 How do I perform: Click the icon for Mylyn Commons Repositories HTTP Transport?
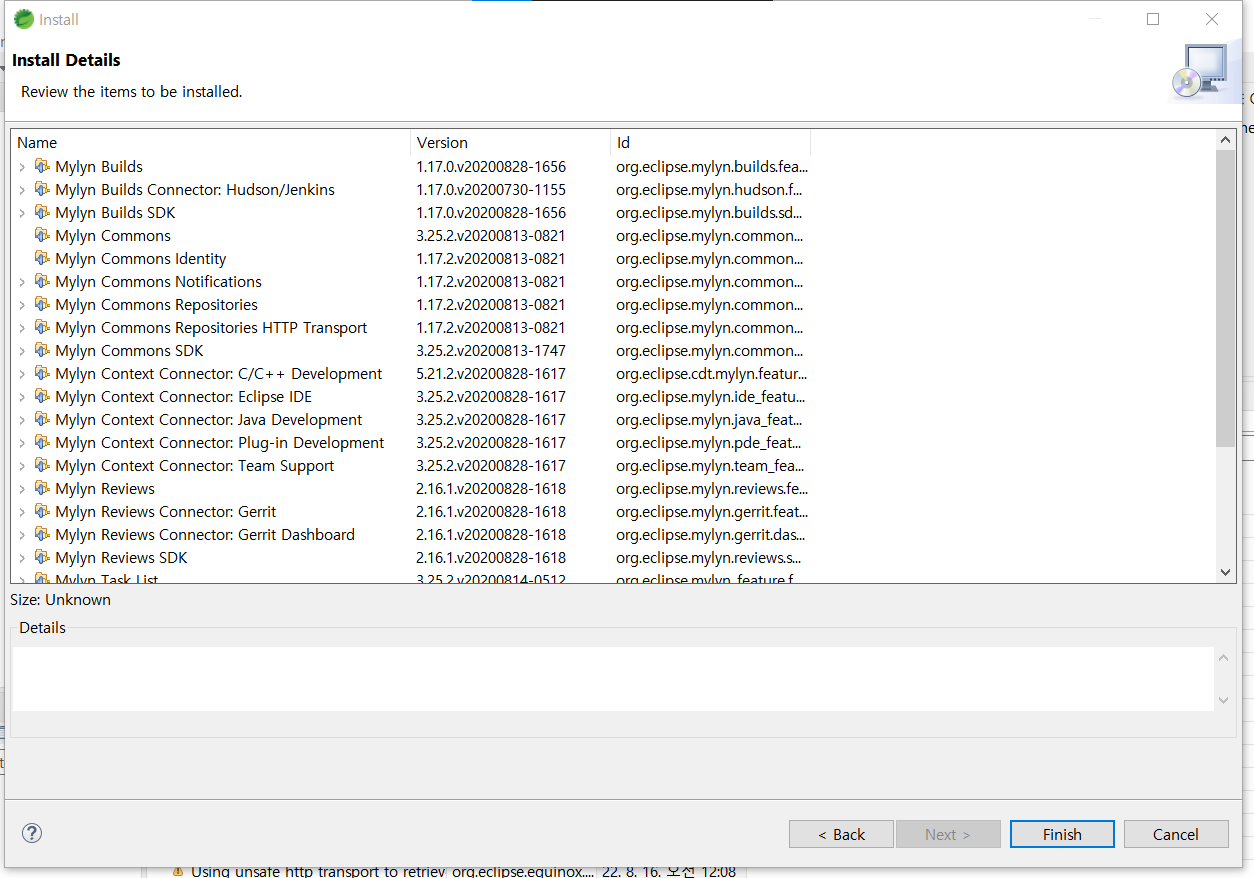42,327
